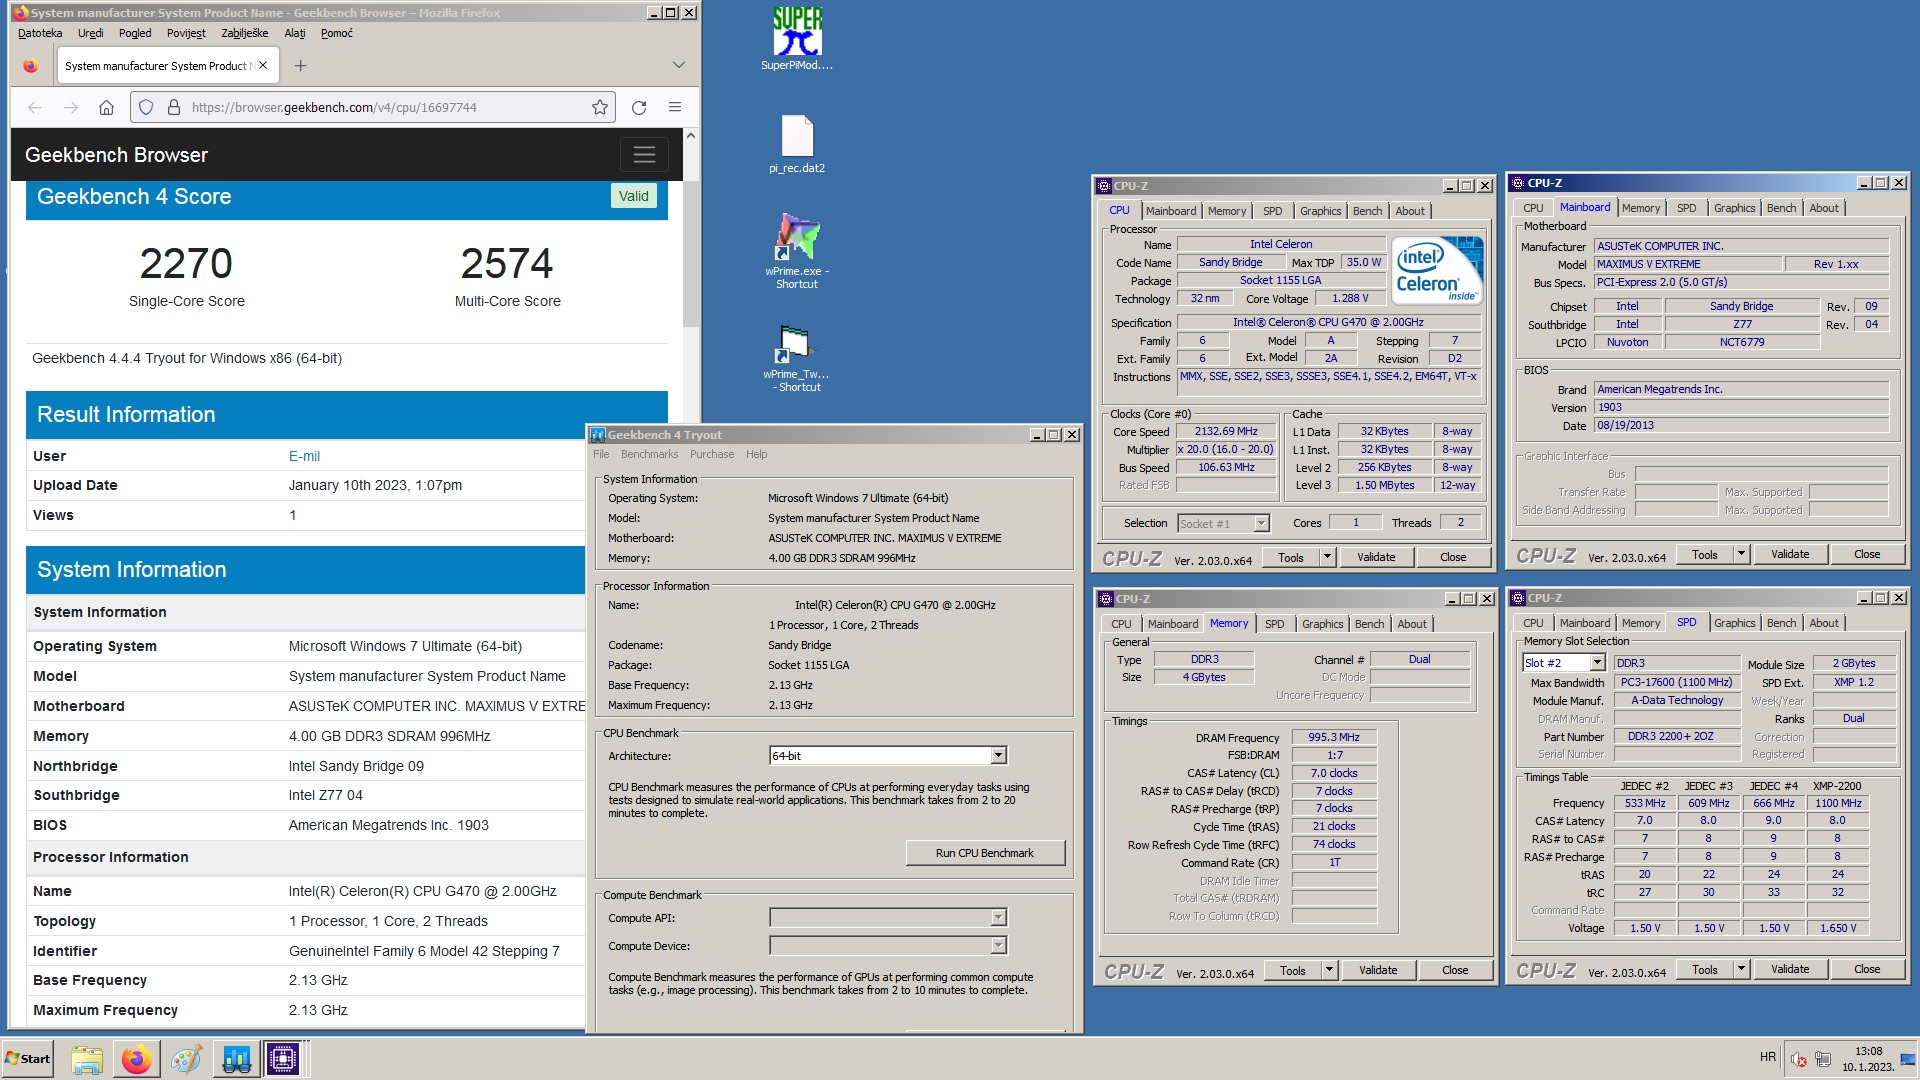Viewport: 1920px width, 1080px height.
Task: Click the Firefox View icon left of tab
Action: pyautogui.click(x=31, y=66)
